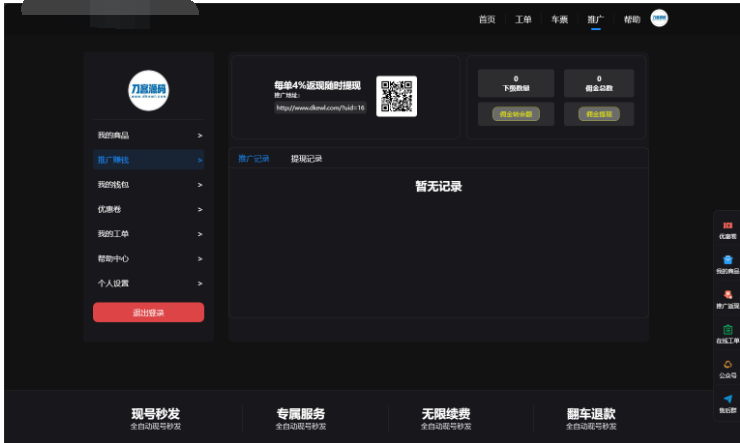Open 公众号 icon in floating sidebar
The height and width of the screenshot is (443, 740).
click(727, 364)
